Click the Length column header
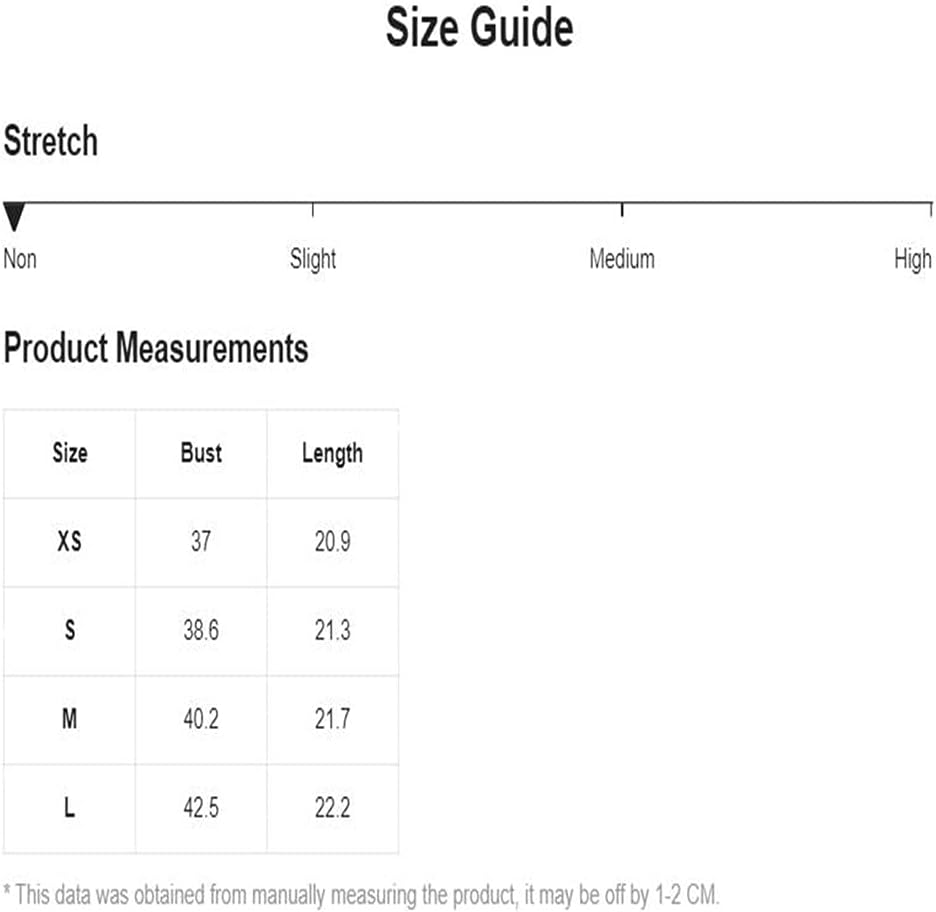 332,454
